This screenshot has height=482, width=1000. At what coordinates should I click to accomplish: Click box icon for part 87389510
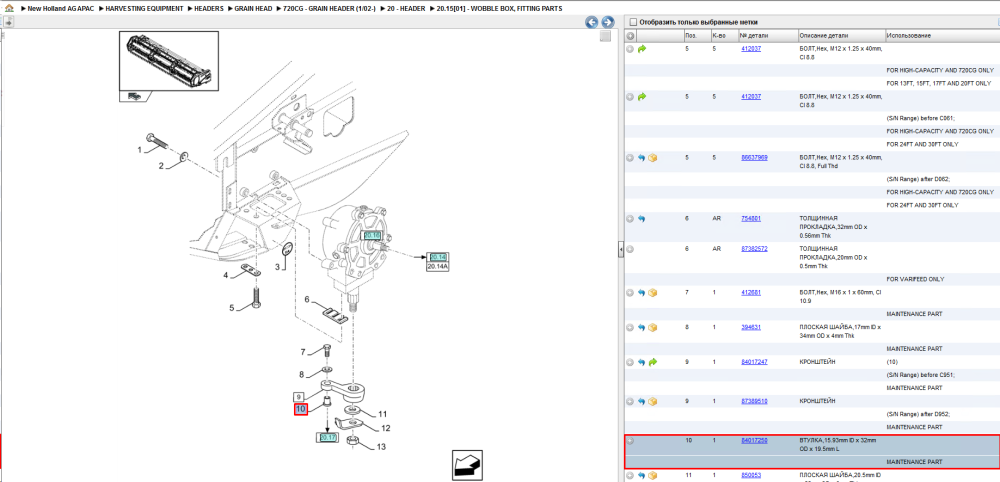653,402
